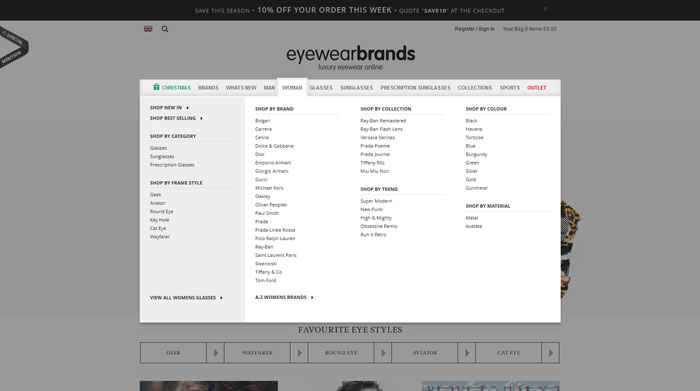700x391 pixels.
Task: Click the Special Mention ribbon badge
Action: [13, 48]
